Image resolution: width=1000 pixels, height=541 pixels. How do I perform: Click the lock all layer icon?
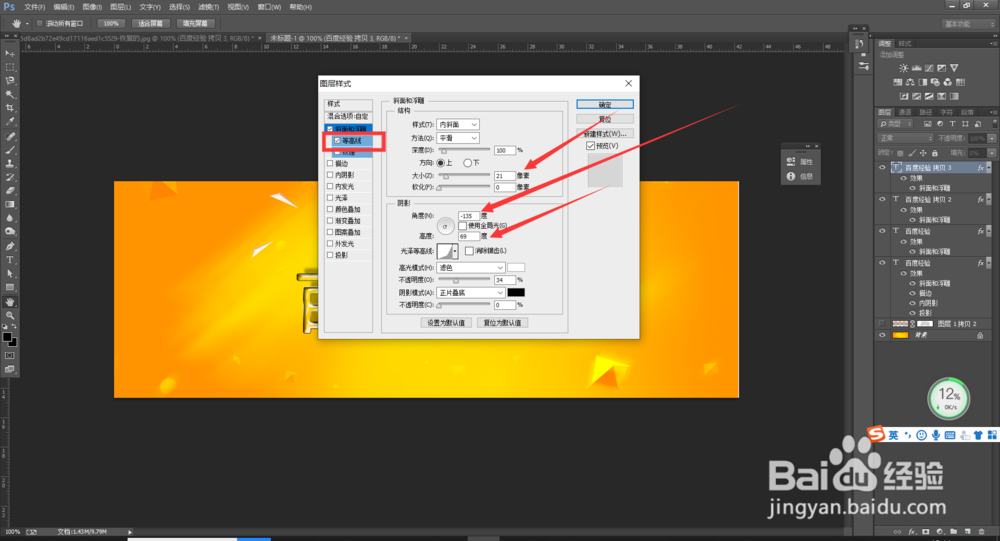934,153
